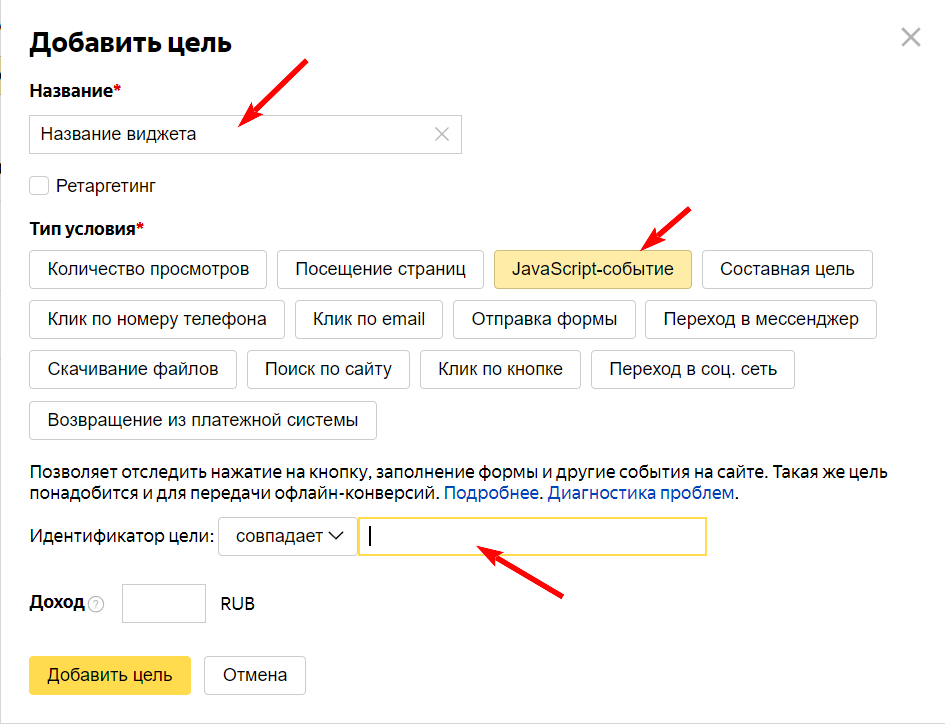The height and width of the screenshot is (724, 945).
Task: Pick Клик по номеру телефона option
Action: pos(157,319)
